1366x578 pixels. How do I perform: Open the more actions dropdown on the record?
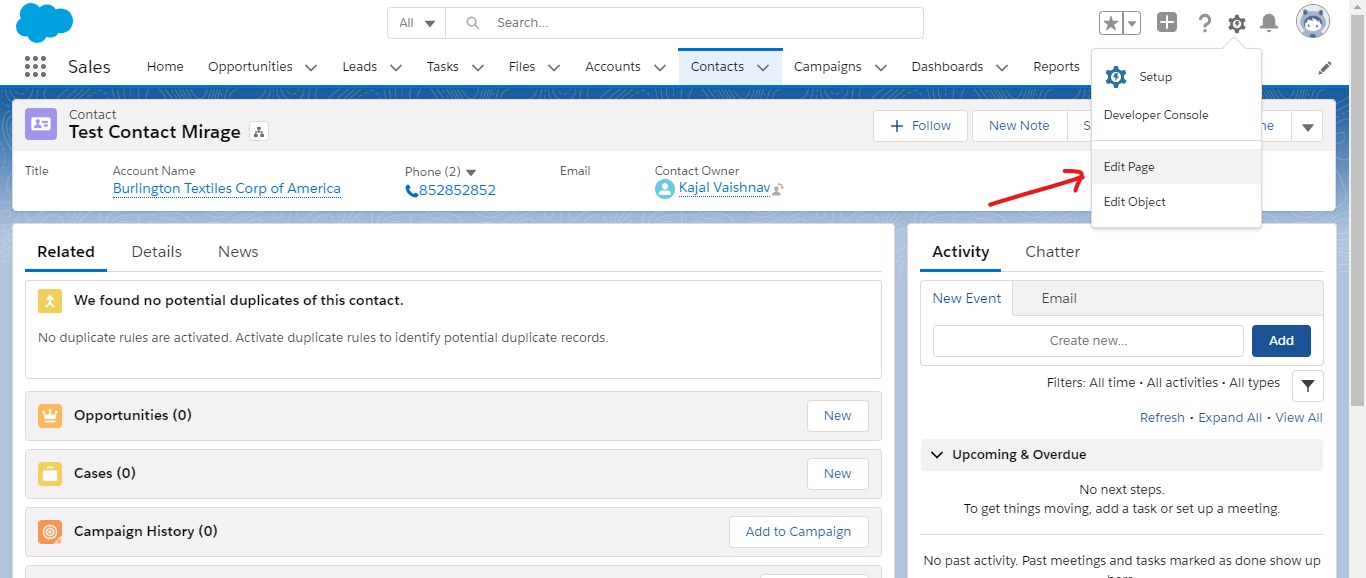(x=1307, y=126)
